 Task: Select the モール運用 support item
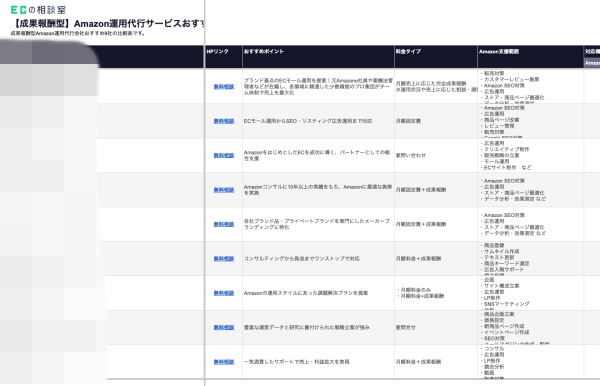(495, 161)
